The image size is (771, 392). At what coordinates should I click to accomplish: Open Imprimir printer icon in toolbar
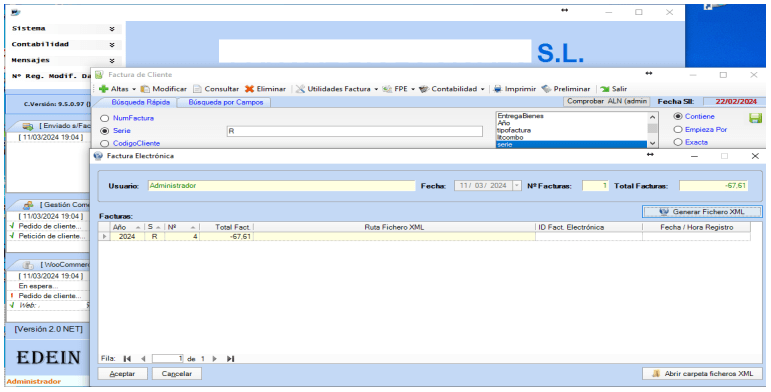click(498, 89)
